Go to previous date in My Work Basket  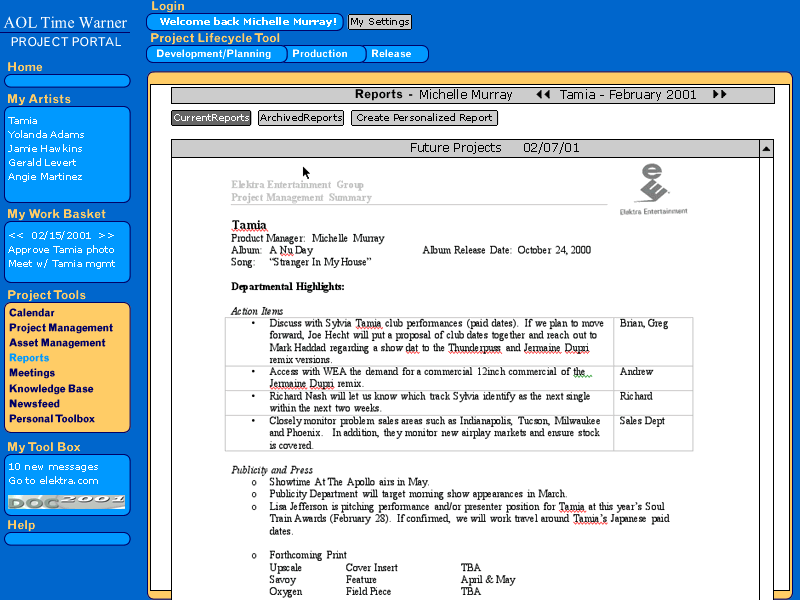click(x=16, y=236)
